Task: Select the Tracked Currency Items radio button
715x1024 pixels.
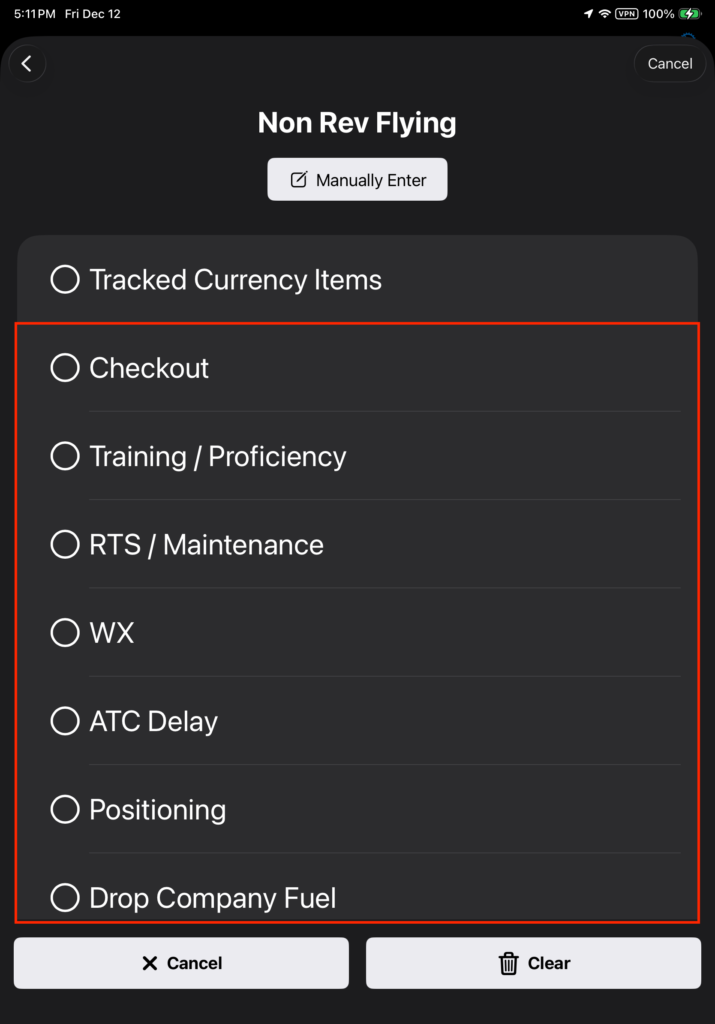Action: click(65, 280)
